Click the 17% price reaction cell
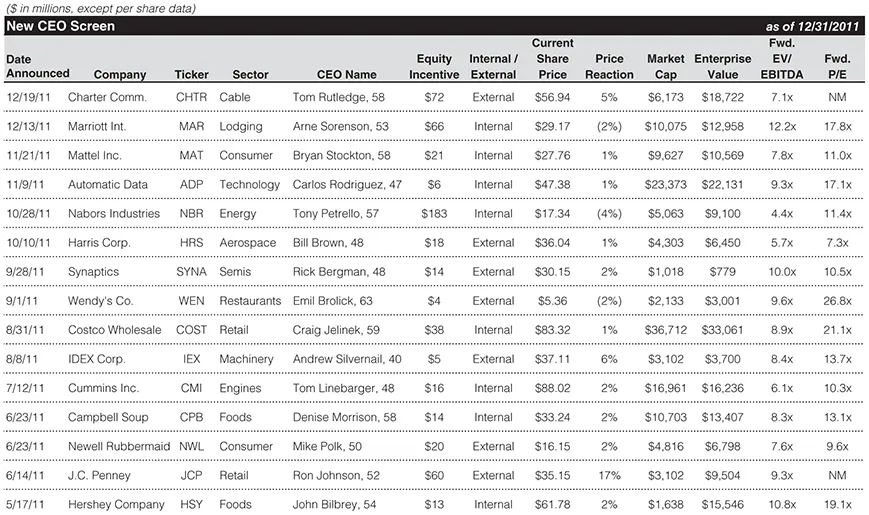This screenshot has width=869, height=515. pyautogui.click(x=609, y=476)
